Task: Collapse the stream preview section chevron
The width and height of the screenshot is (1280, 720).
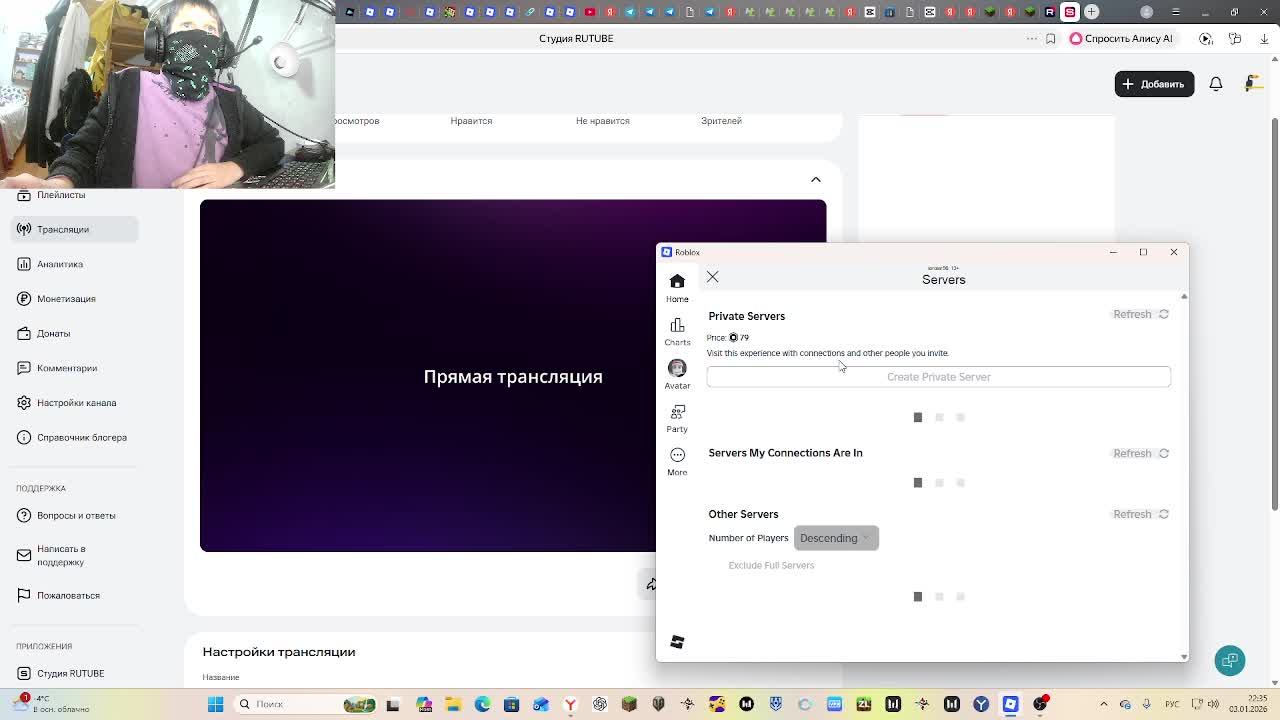Action: (816, 179)
